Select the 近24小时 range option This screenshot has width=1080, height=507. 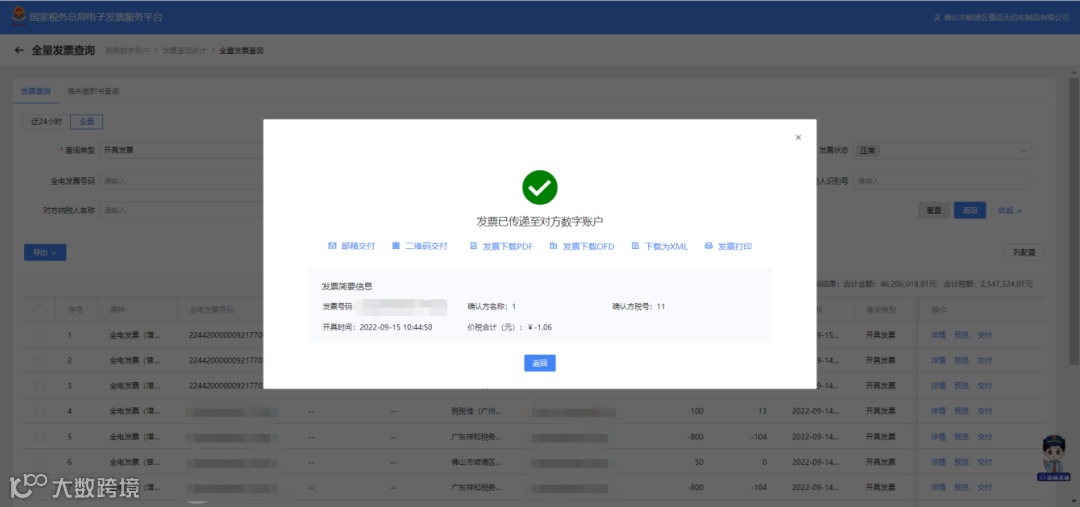[x=46, y=122]
